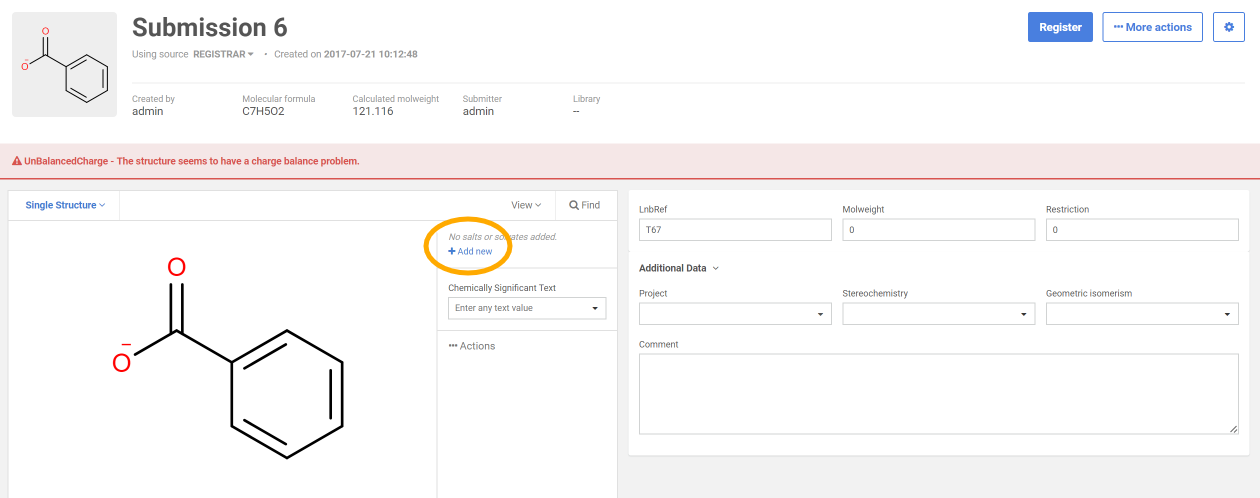1260x498 pixels.
Task: Open the REGISTRAR source dropdown
Action: [x=223, y=54]
